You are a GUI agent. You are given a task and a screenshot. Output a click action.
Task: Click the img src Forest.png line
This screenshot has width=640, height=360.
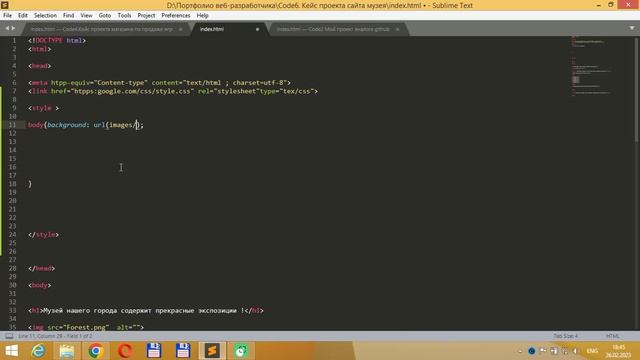coord(86,327)
